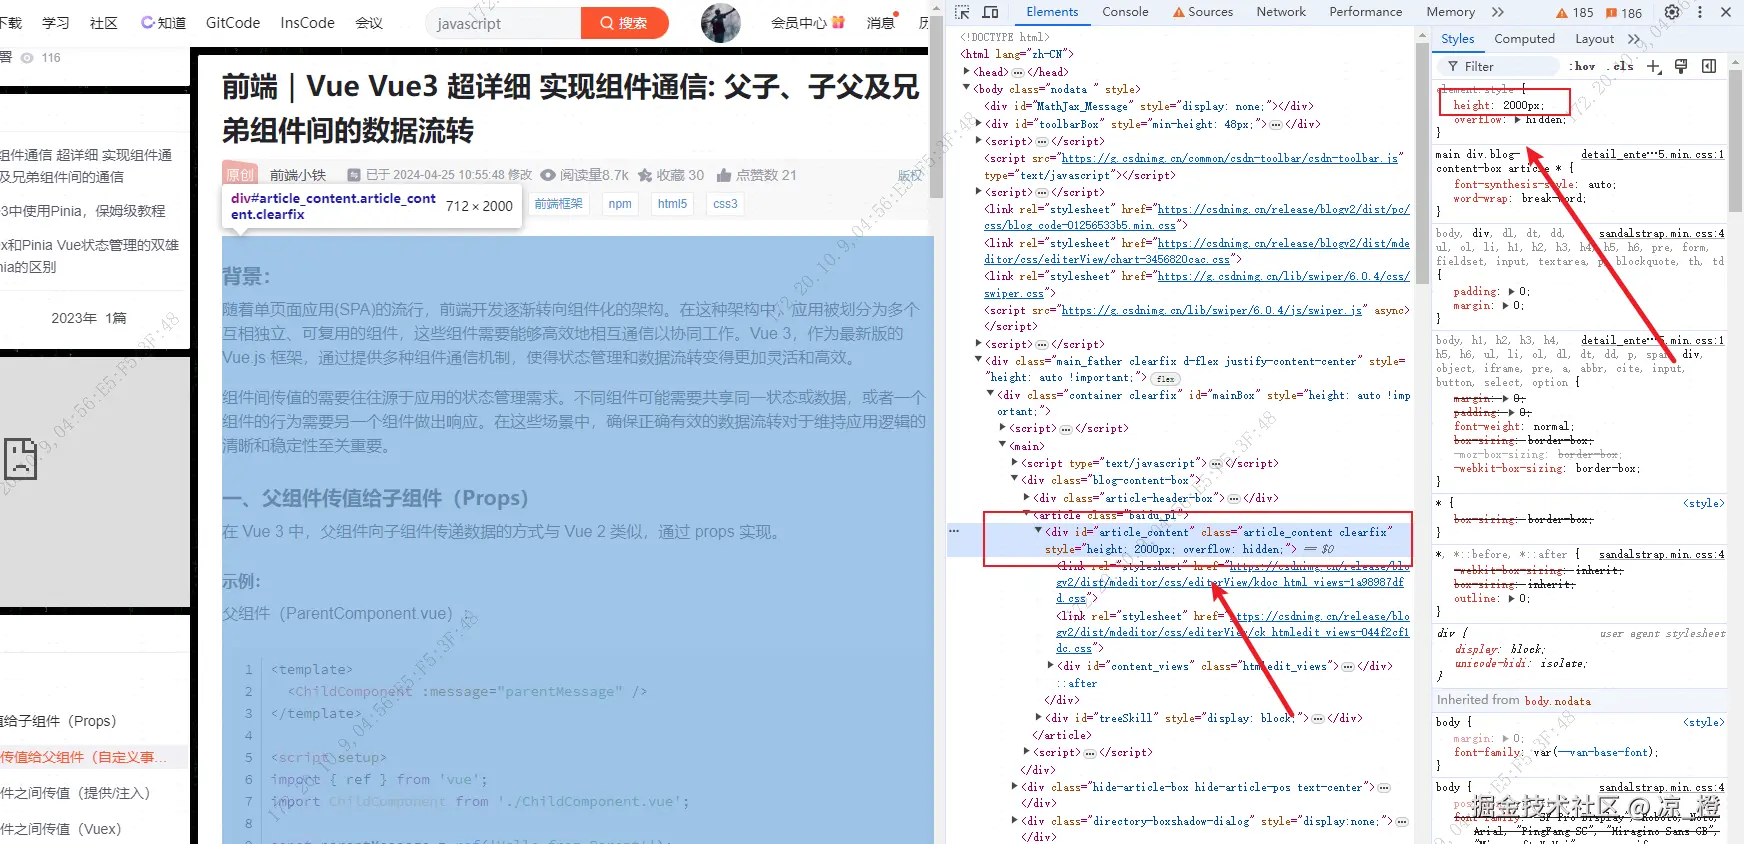Expand the toolbarBox div node

click(979, 124)
